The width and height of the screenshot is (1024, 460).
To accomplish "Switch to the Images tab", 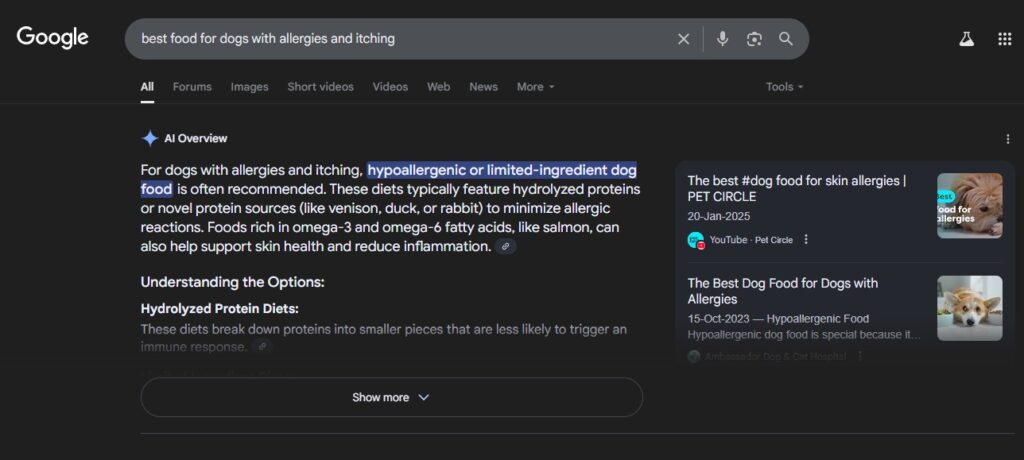I will click(x=249, y=87).
